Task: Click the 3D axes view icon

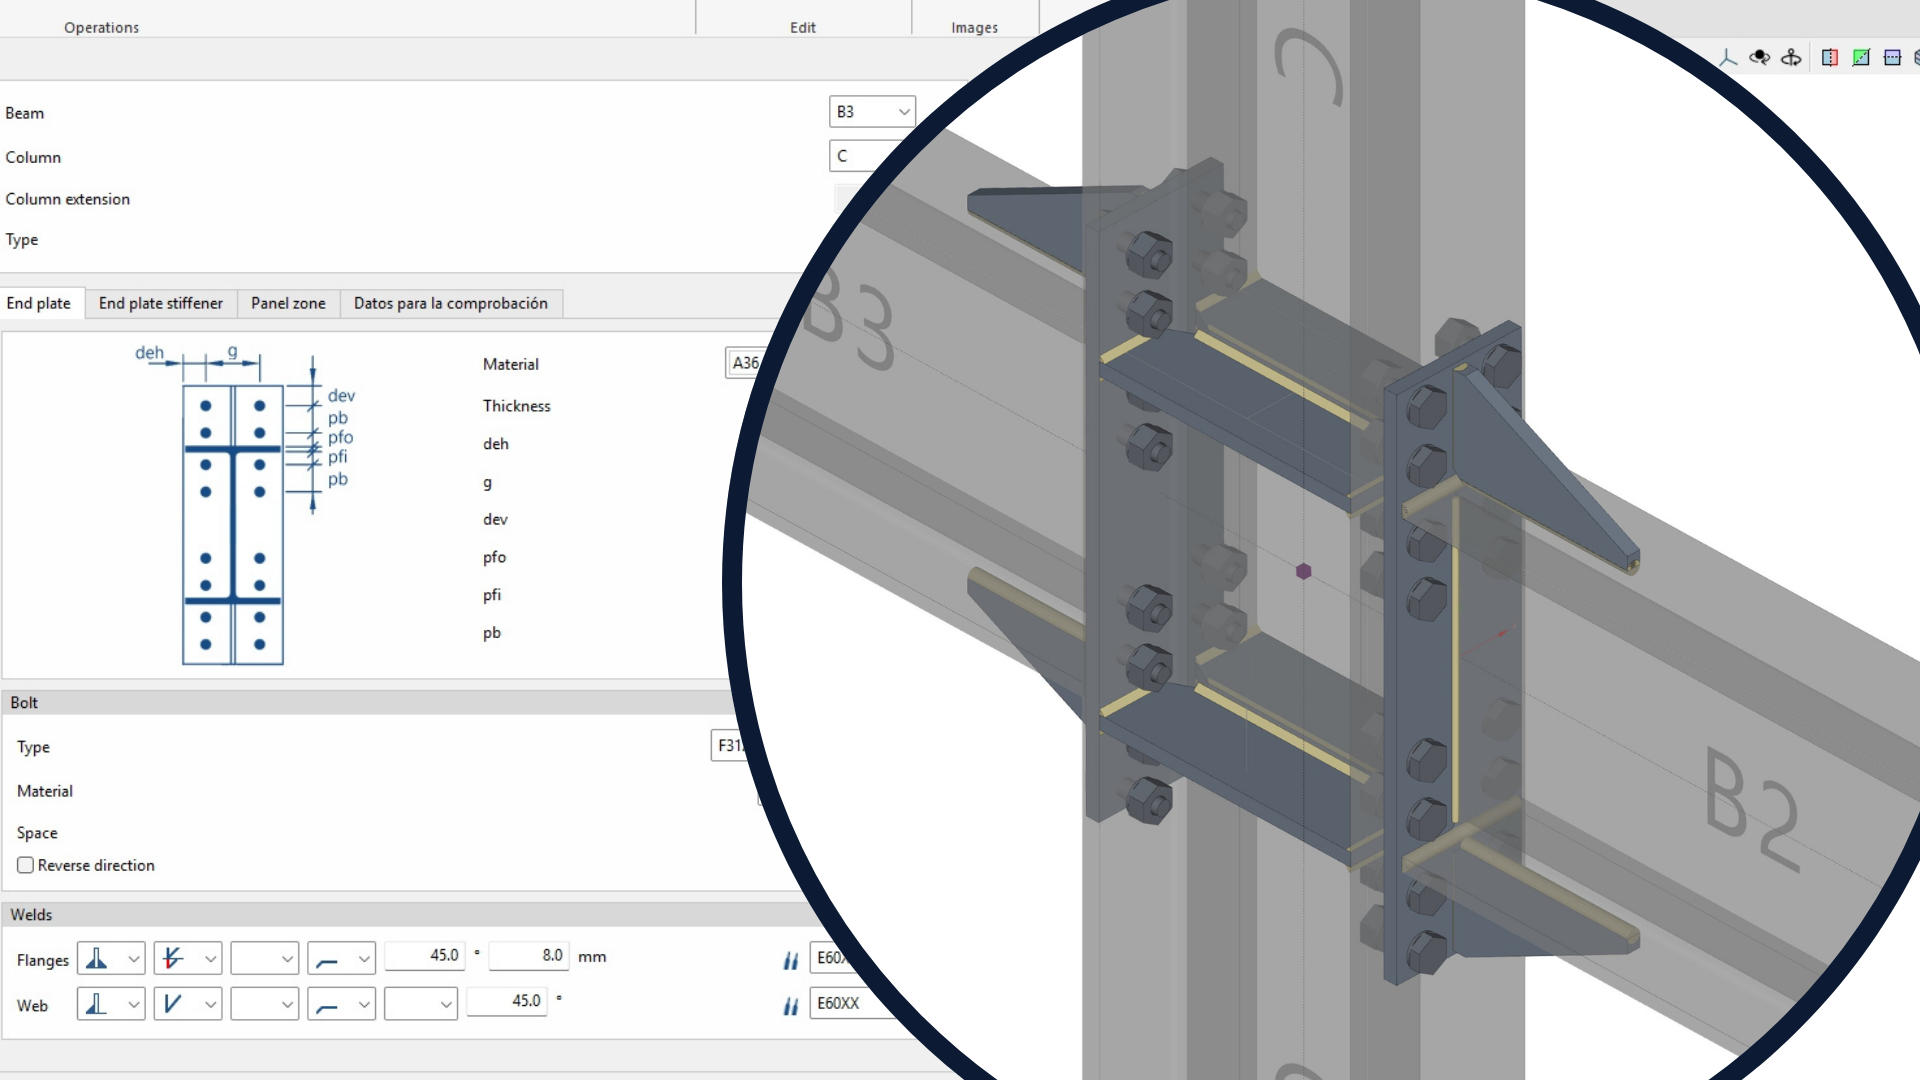Action: [x=1728, y=58]
